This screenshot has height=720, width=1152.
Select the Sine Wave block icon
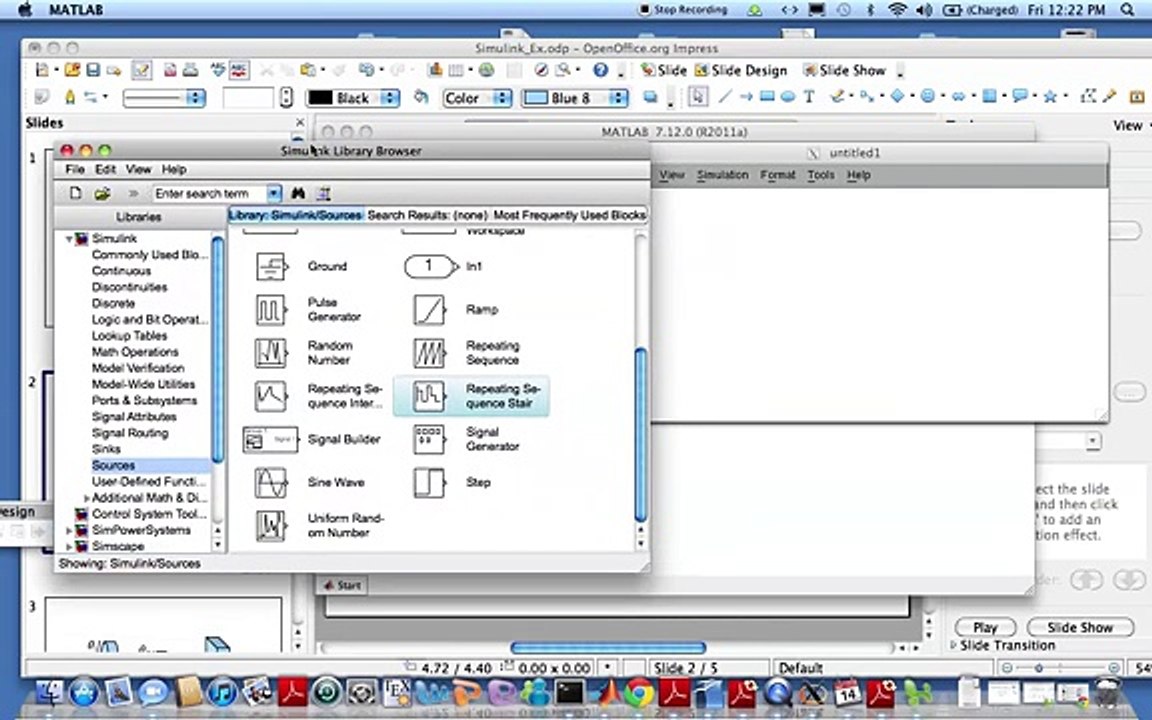(x=270, y=483)
